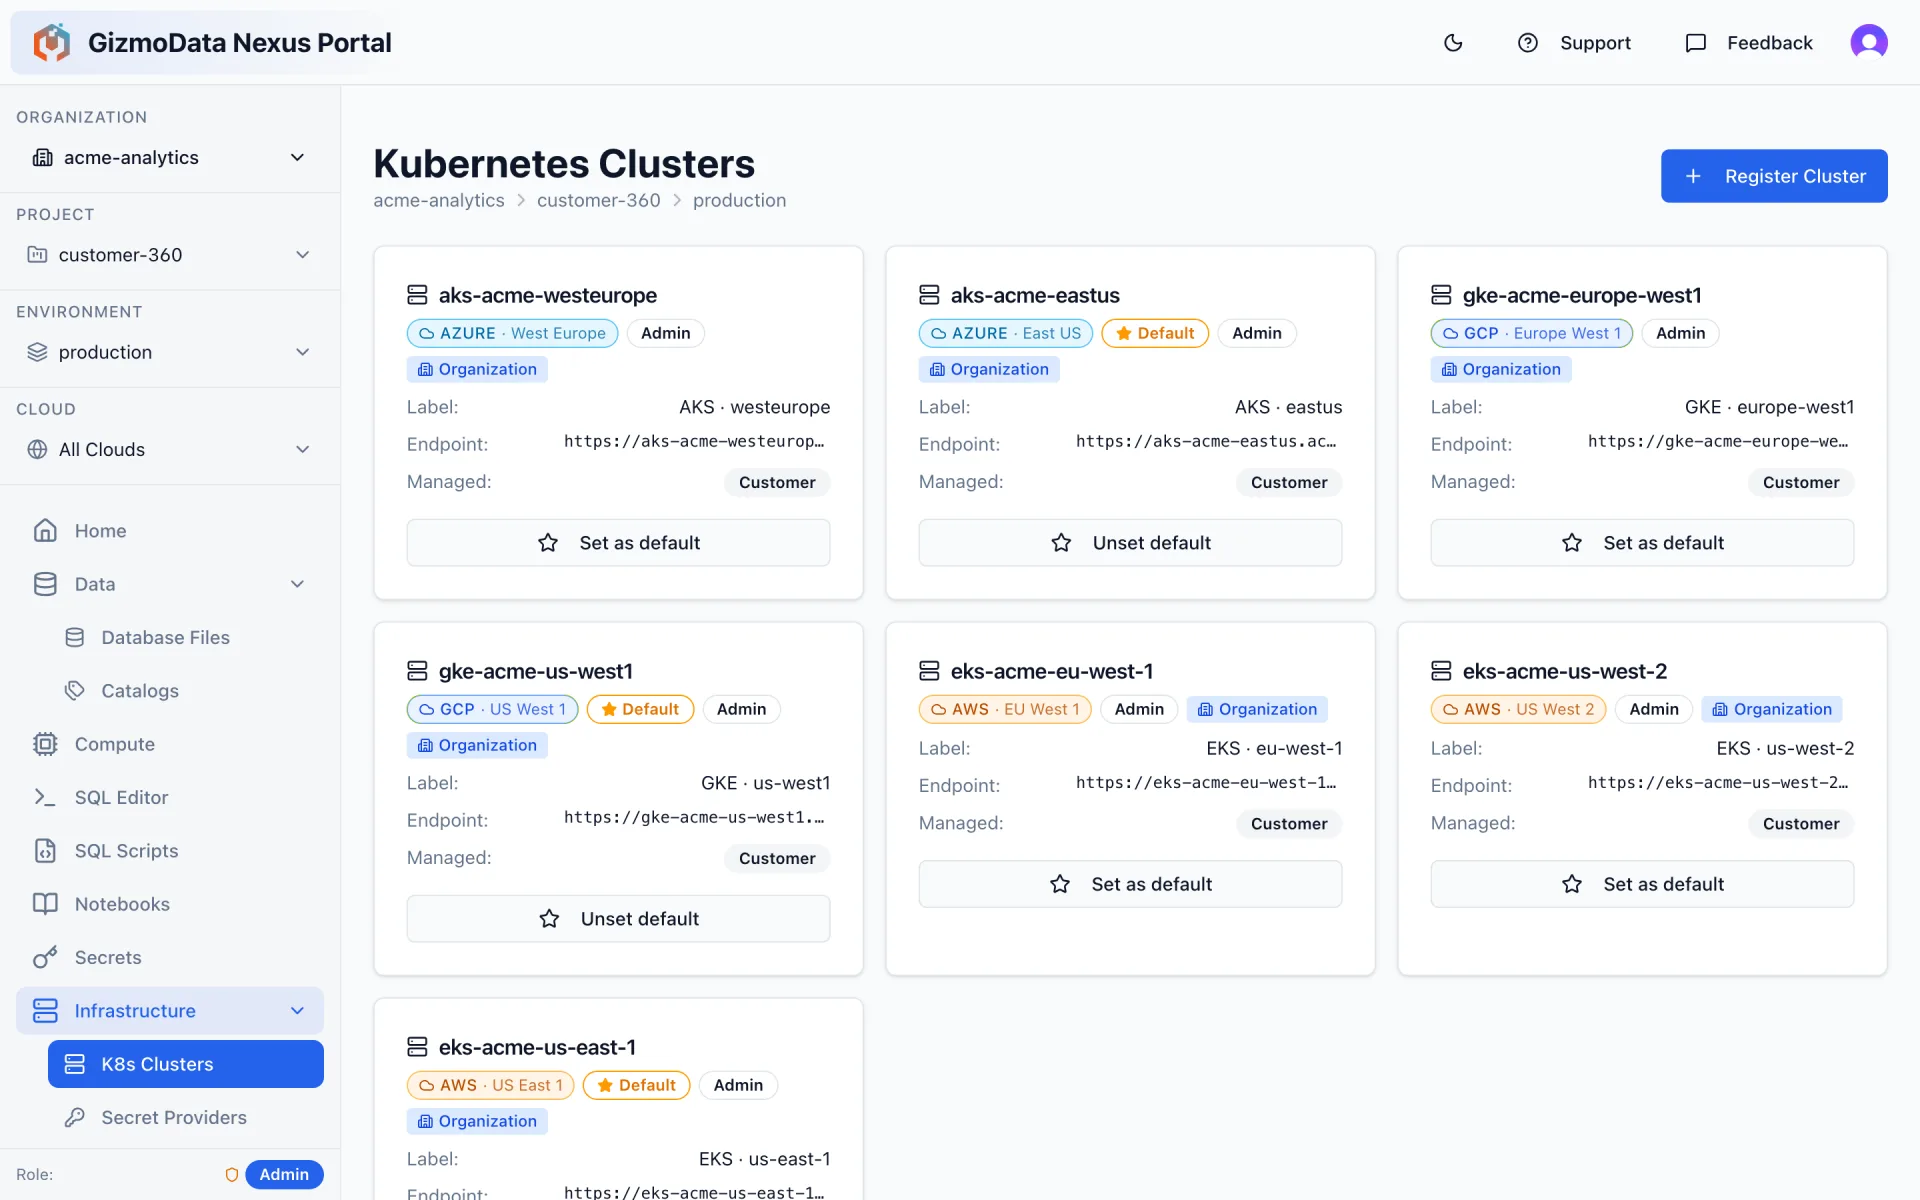The image size is (1920, 1200).
Task: Click the Compute chip icon
Action: pos(45,744)
